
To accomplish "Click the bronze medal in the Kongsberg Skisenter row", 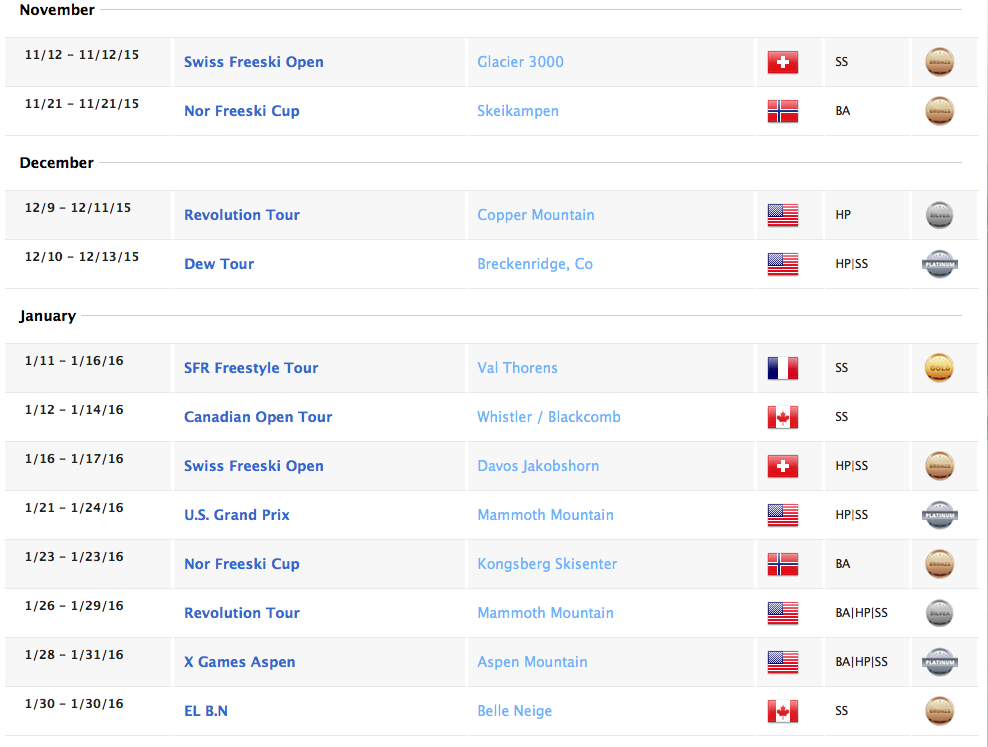I will pyautogui.click(x=939, y=564).
